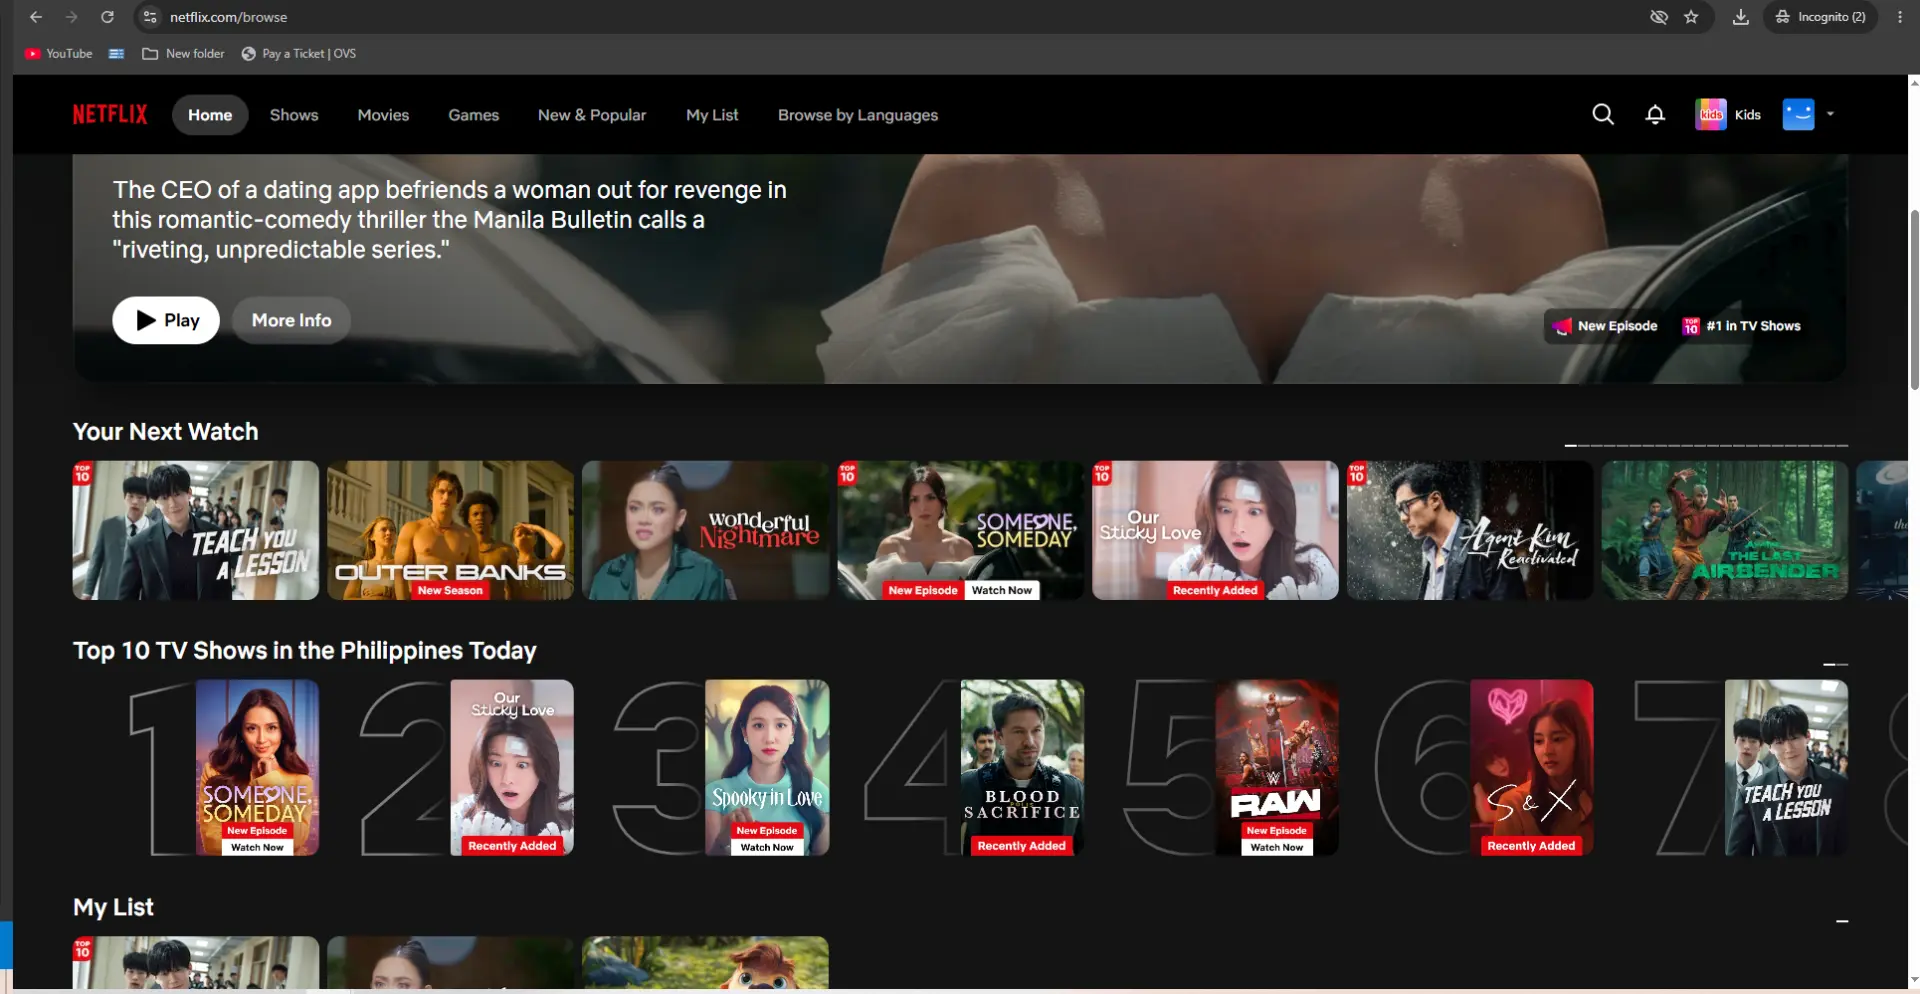Go back in the browser
Screen dimensions: 1920x994
pos(36,17)
